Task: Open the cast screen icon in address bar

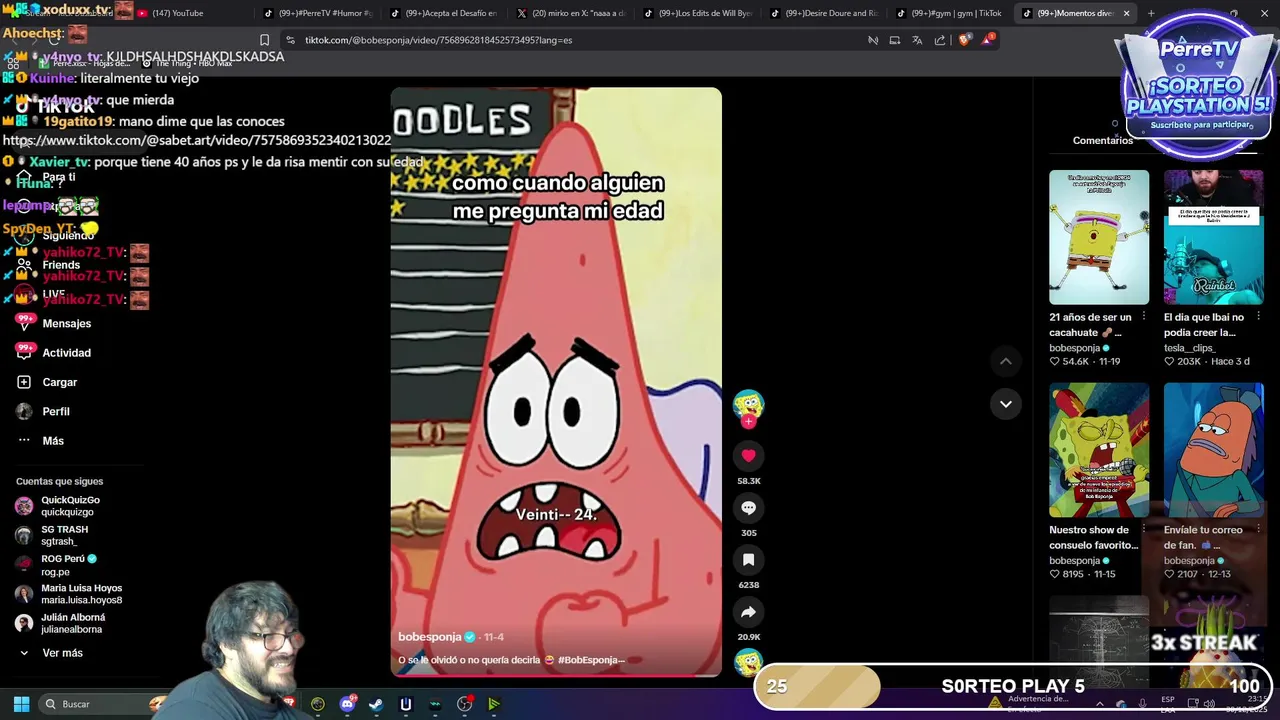Action: point(894,40)
